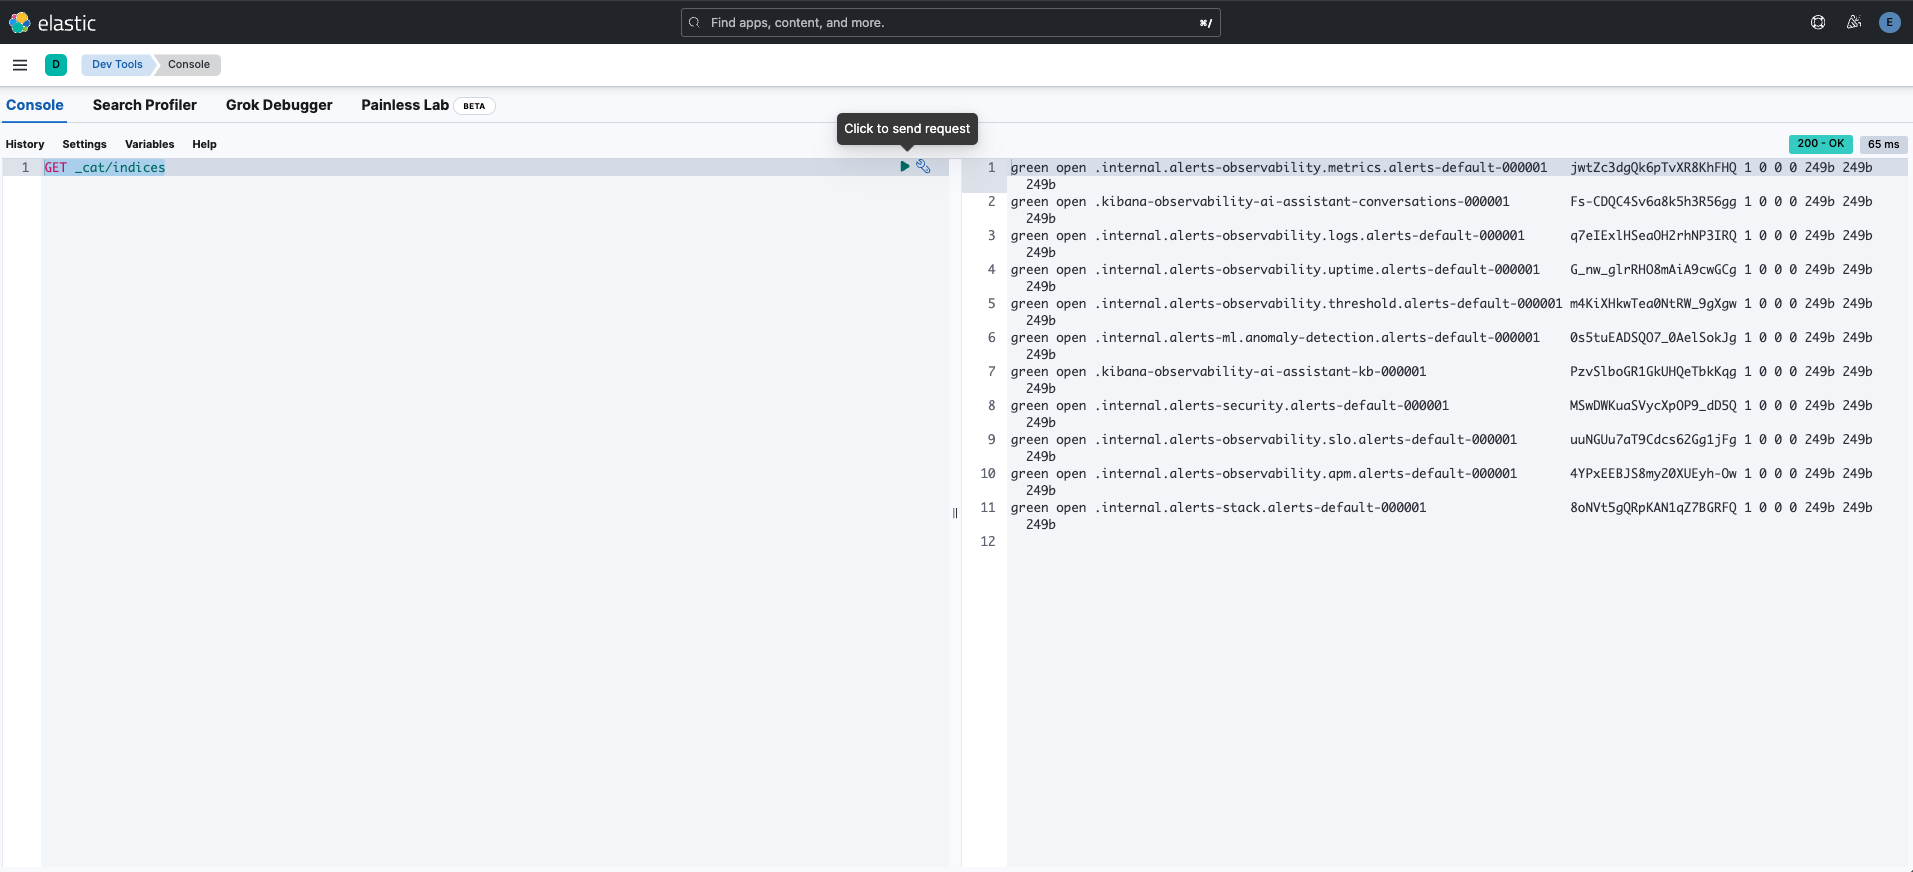
Task: Open the user E avatar menu
Action: click(x=1889, y=22)
